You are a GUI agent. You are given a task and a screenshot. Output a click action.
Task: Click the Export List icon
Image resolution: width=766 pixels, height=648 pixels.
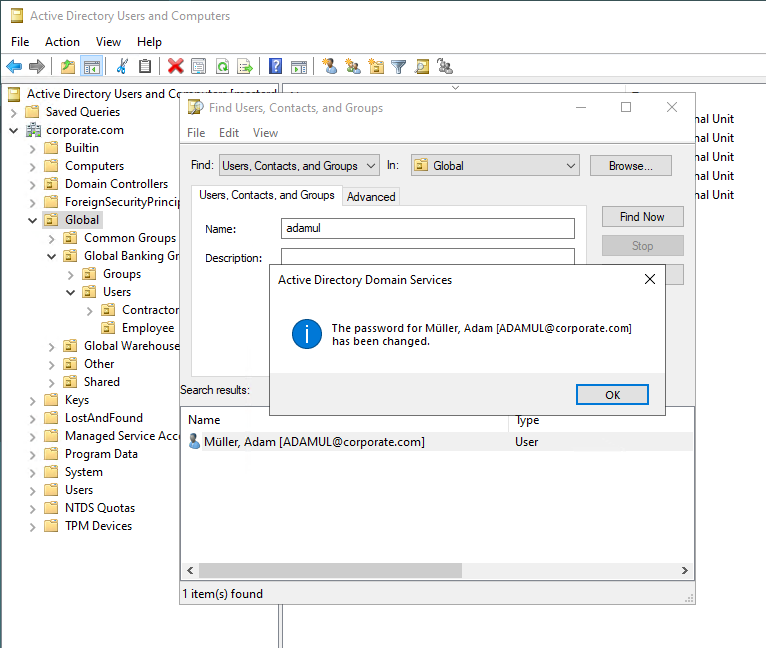point(245,66)
